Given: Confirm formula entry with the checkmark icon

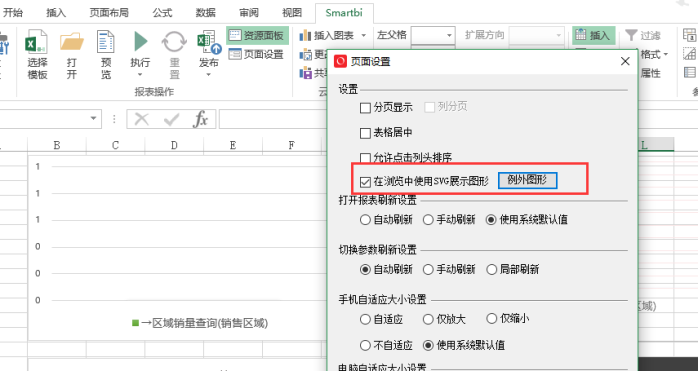Looking at the screenshot, I should click(x=171, y=119).
